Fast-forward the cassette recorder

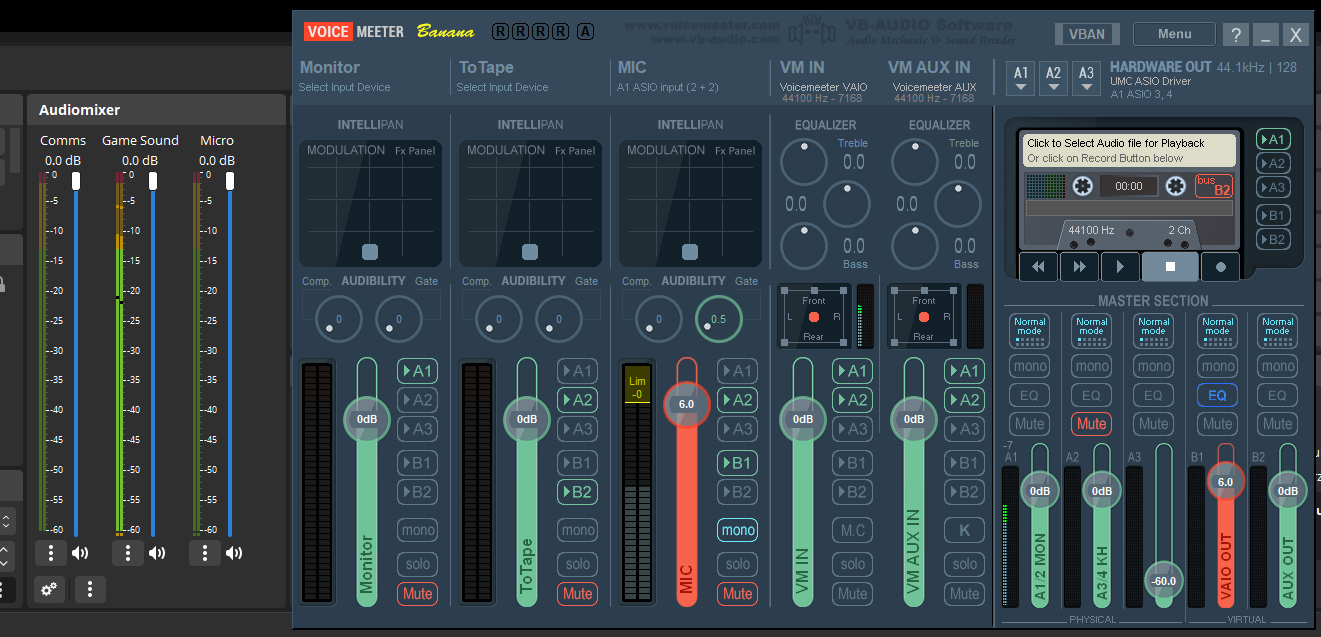pyautogui.click(x=1080, y=267)
